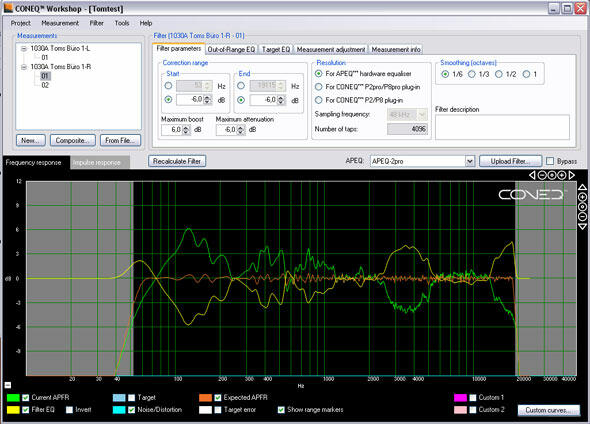Click the orange Expected APFR color swatch
590x424 pixels.
[x=205, y=398]
